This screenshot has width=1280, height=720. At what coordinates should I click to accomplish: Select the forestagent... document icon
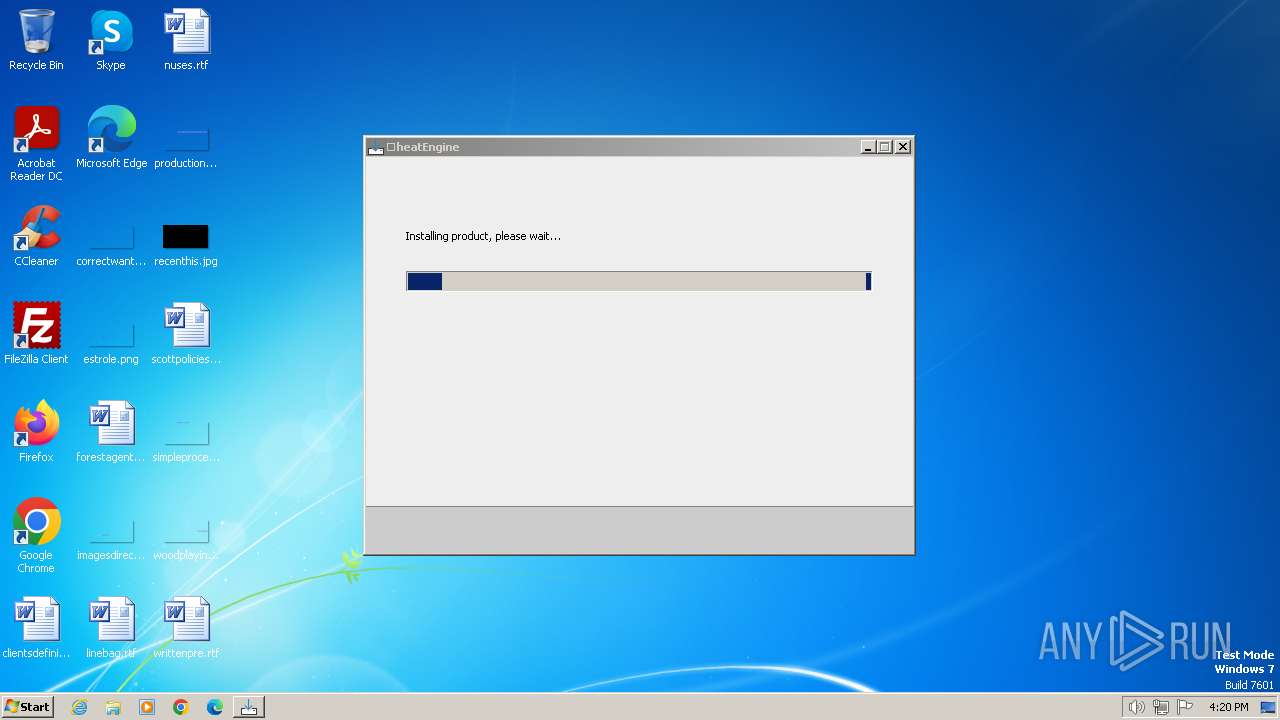[111, 432]
